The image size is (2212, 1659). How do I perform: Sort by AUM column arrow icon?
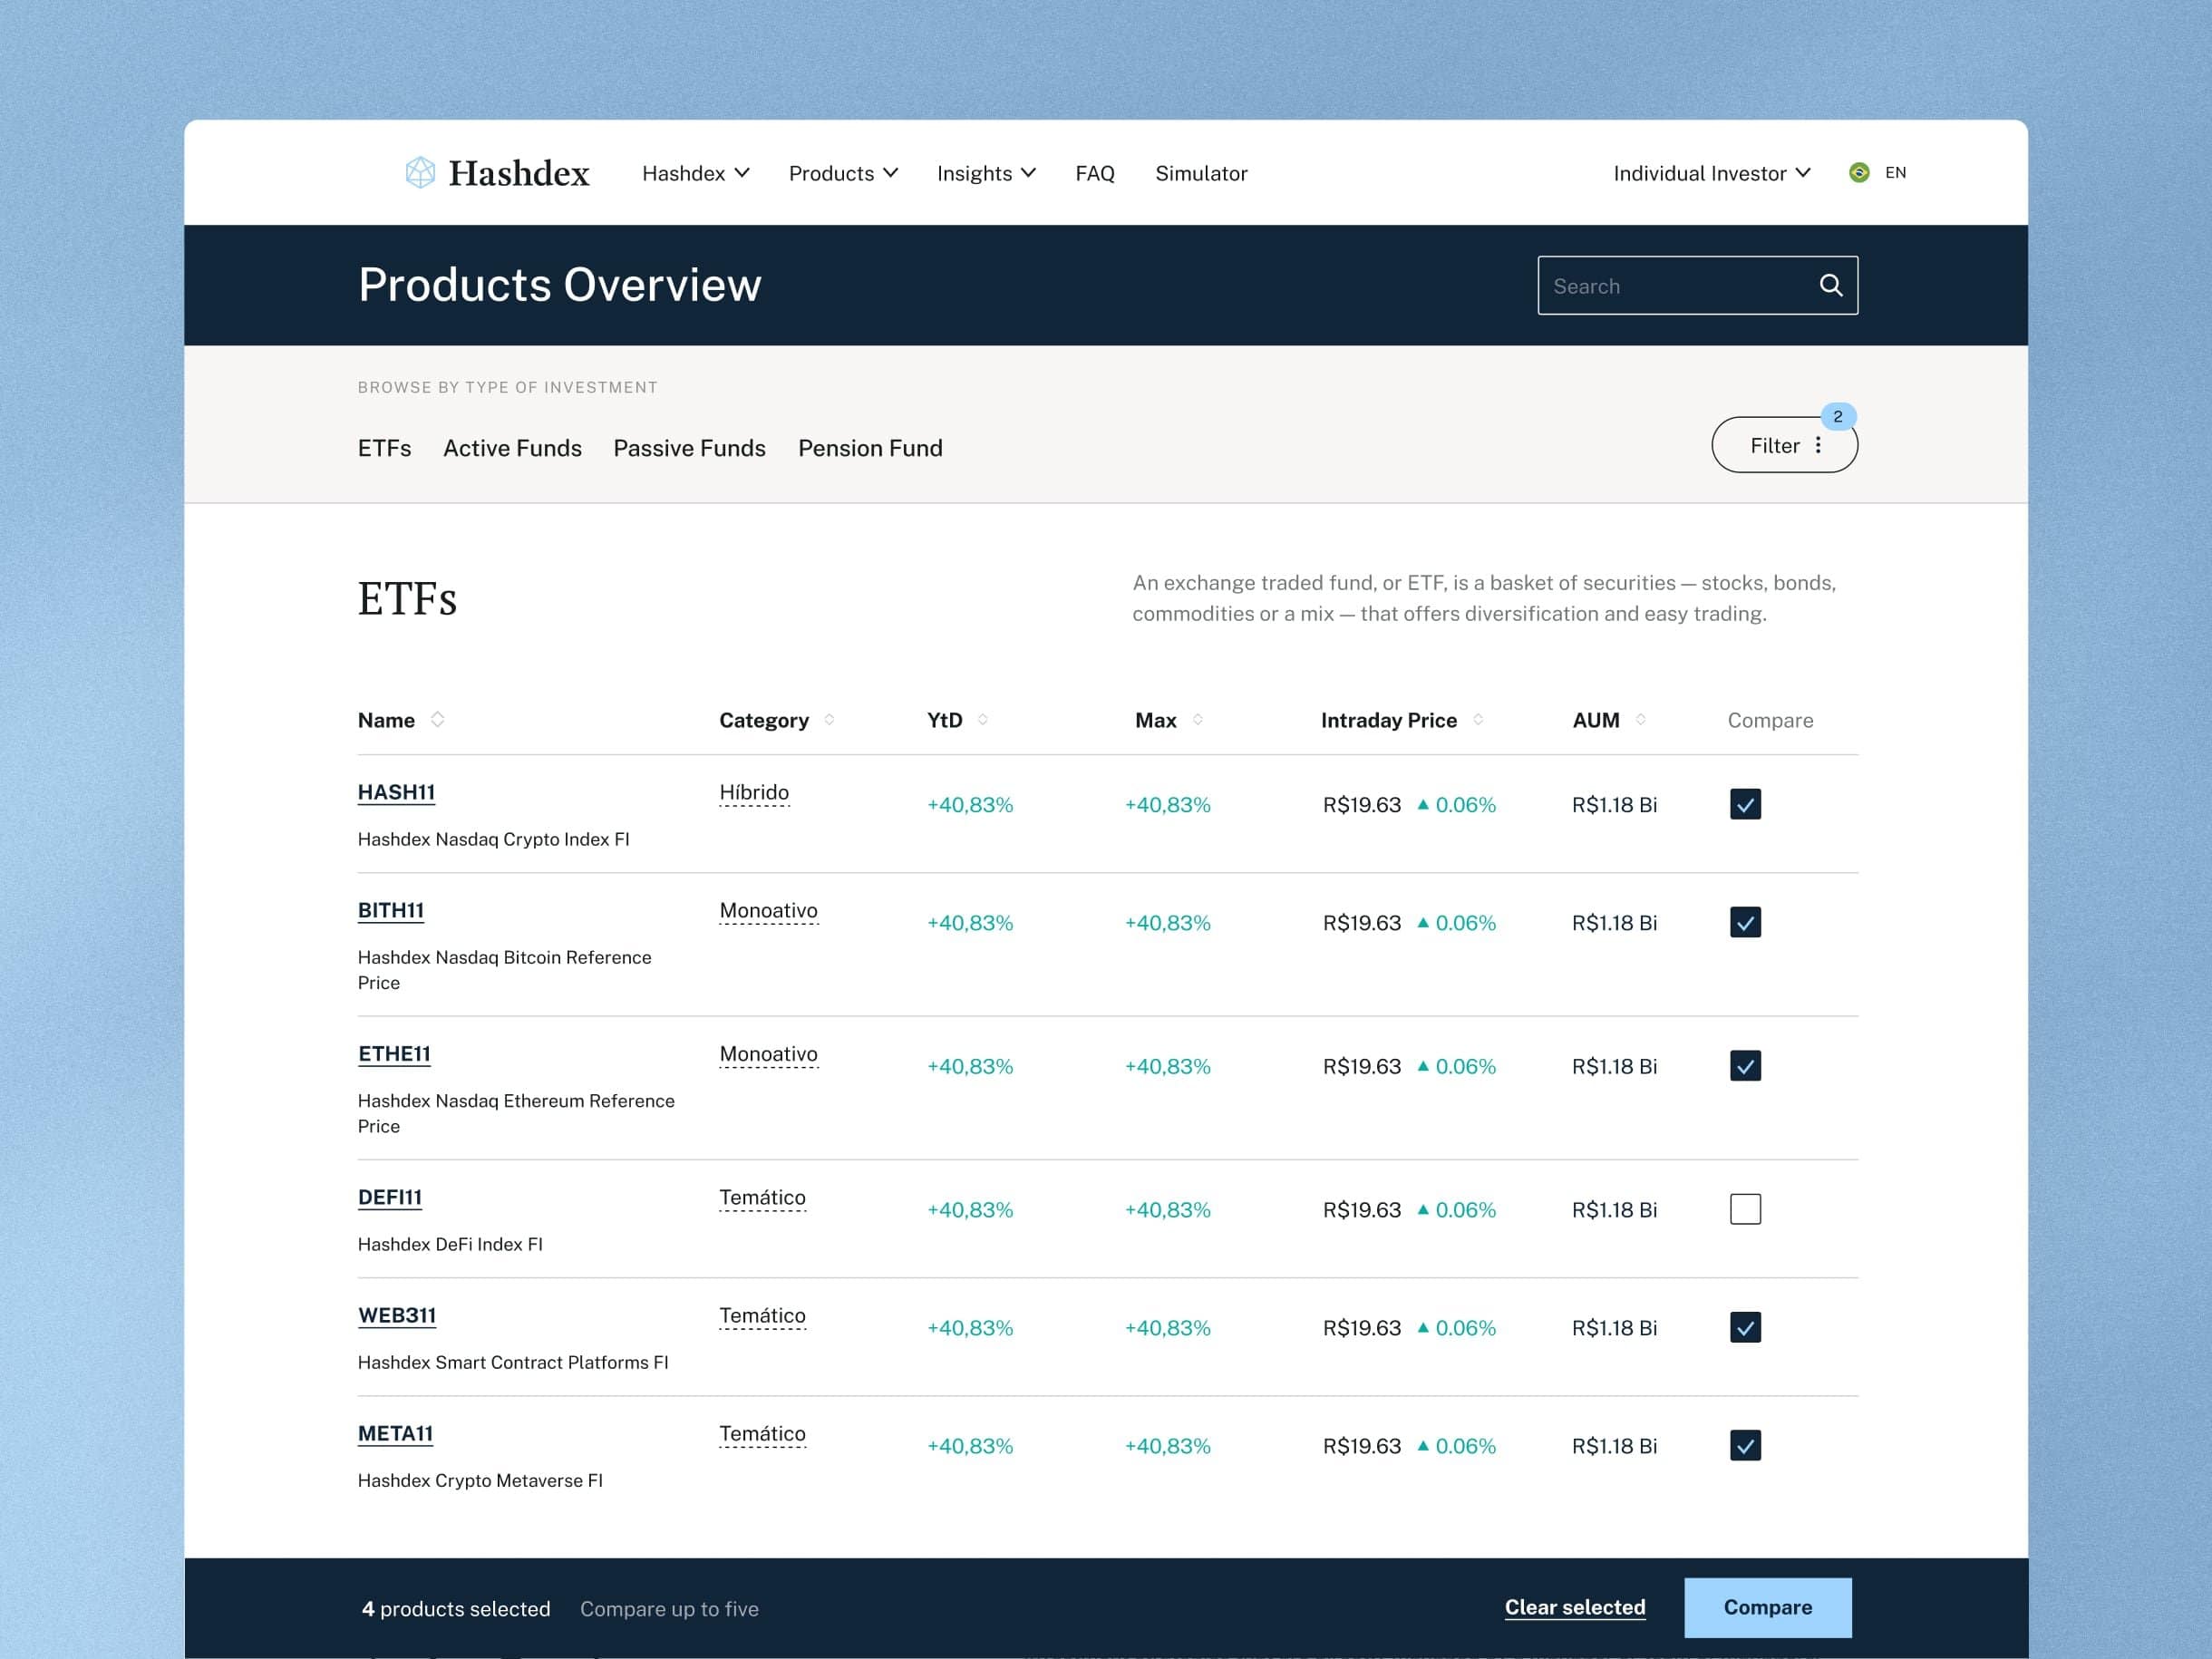1641,720
